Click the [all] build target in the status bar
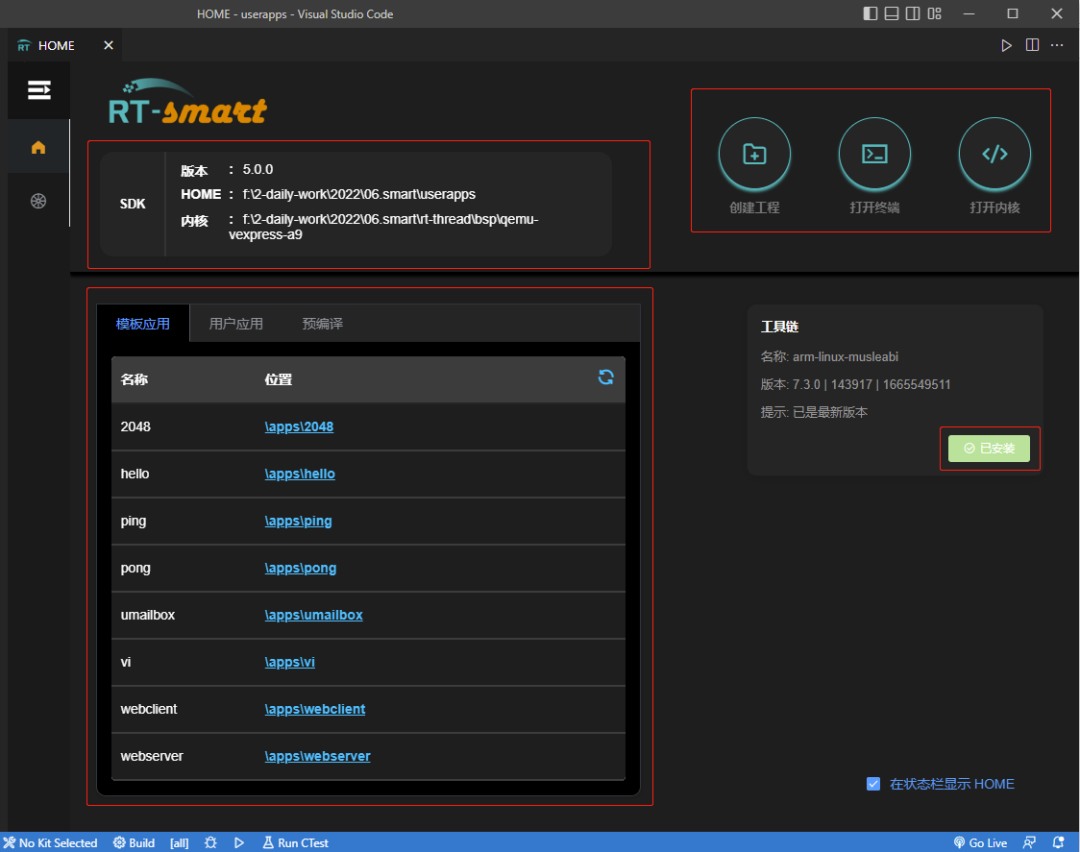The width and height of the screenshot is (1080, 852). pos(179,842)
